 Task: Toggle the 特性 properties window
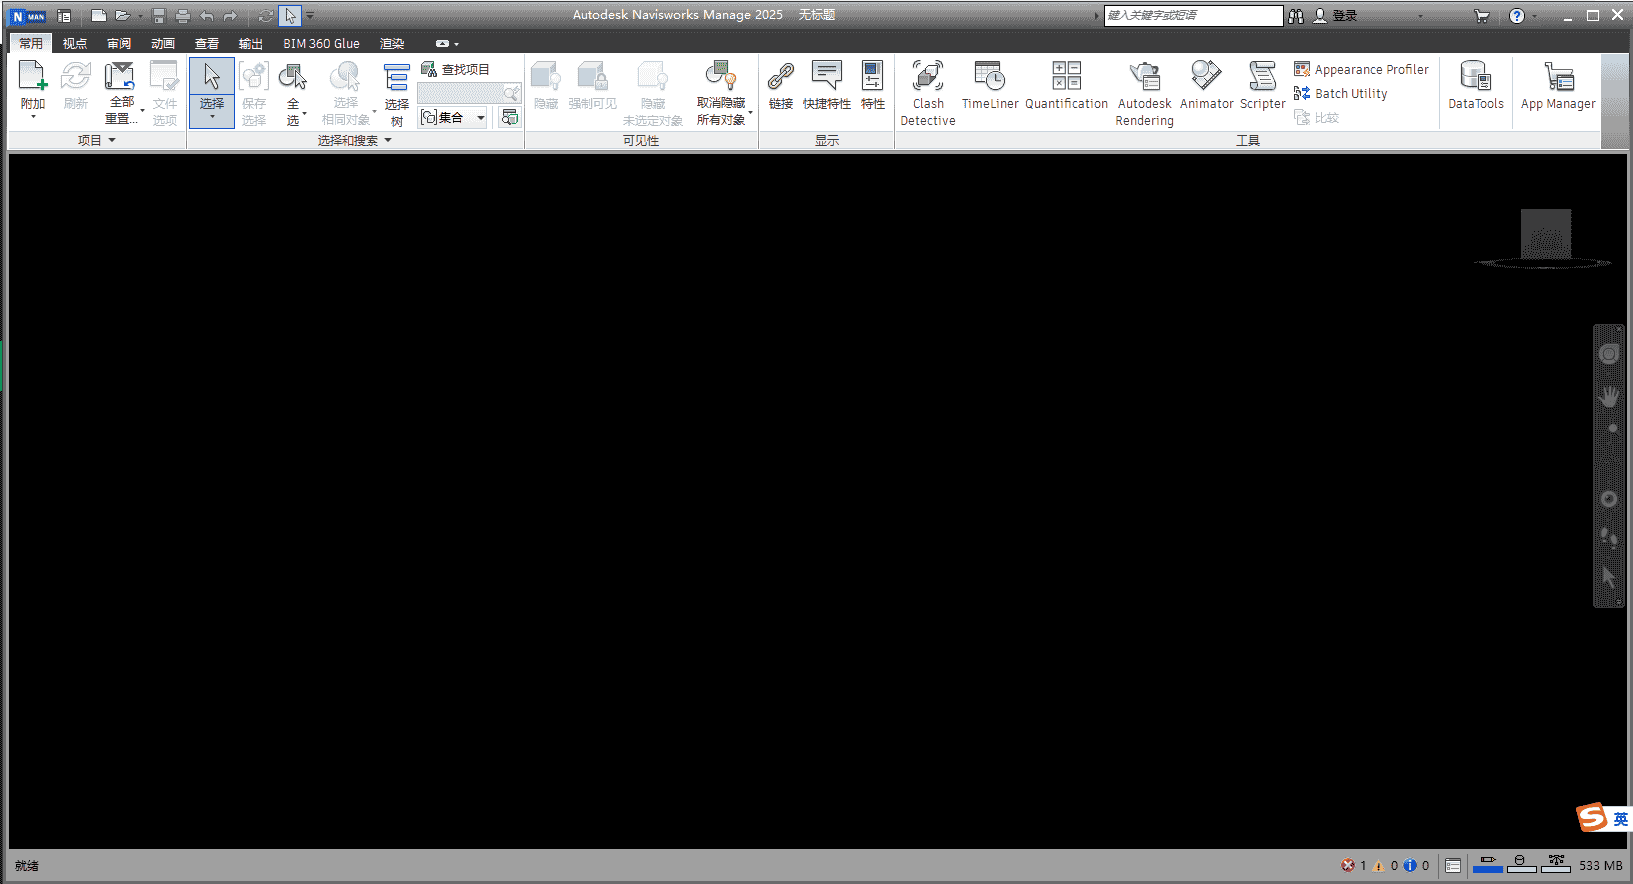[x=872, y=86]
